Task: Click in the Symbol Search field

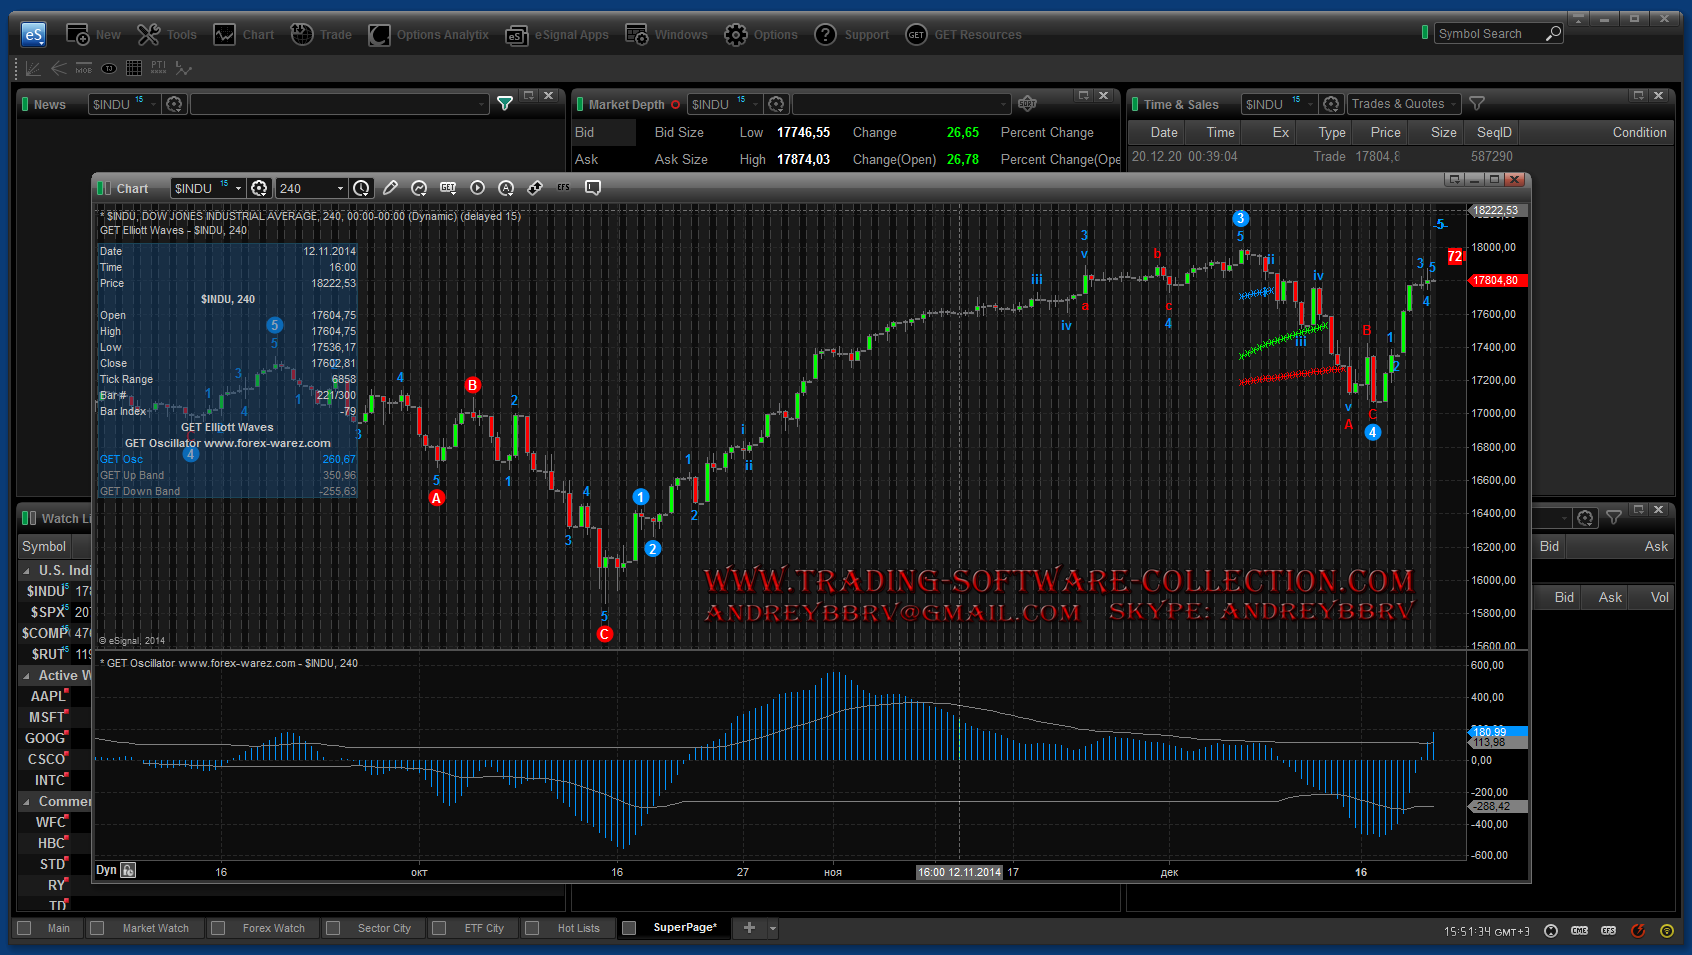Action: (x=1488, y=34)
